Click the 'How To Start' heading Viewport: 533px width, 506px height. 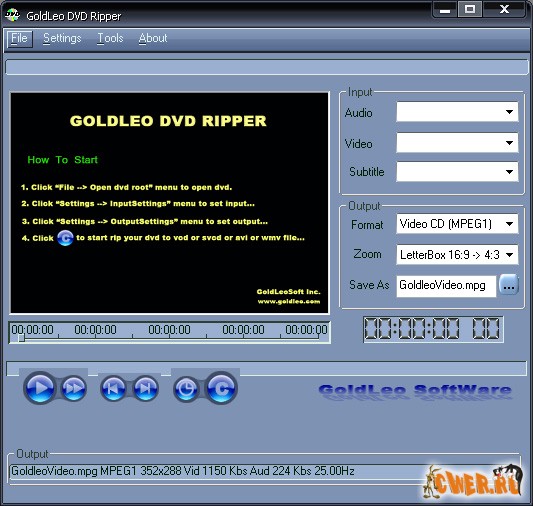(63, 160)
